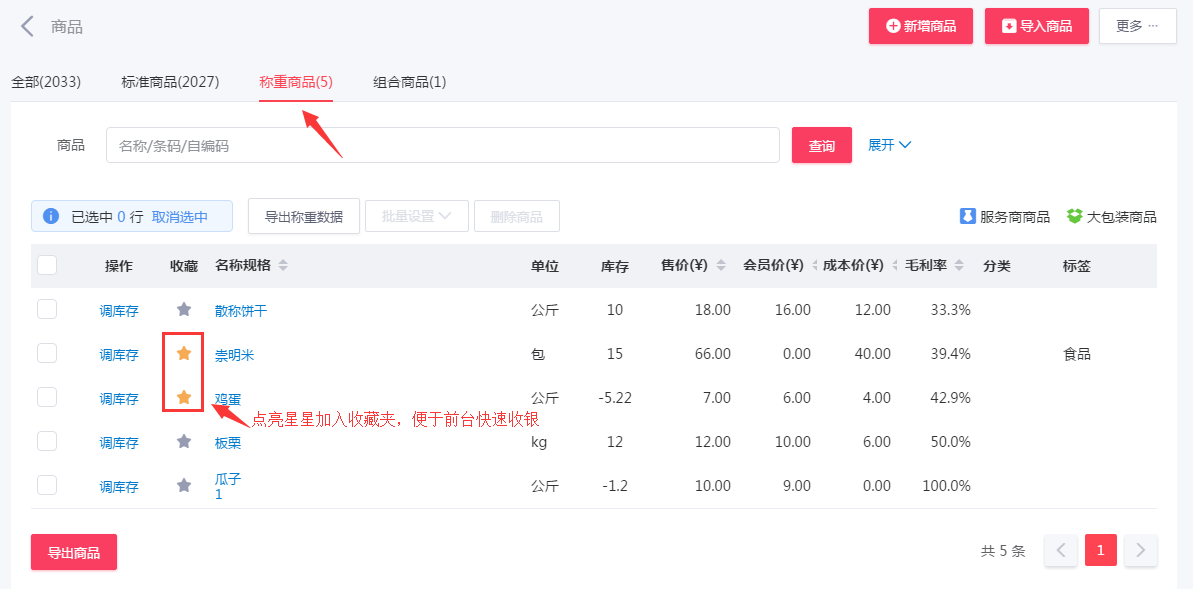Toggle the favorite star for 鸡蛋

point(184,398)
